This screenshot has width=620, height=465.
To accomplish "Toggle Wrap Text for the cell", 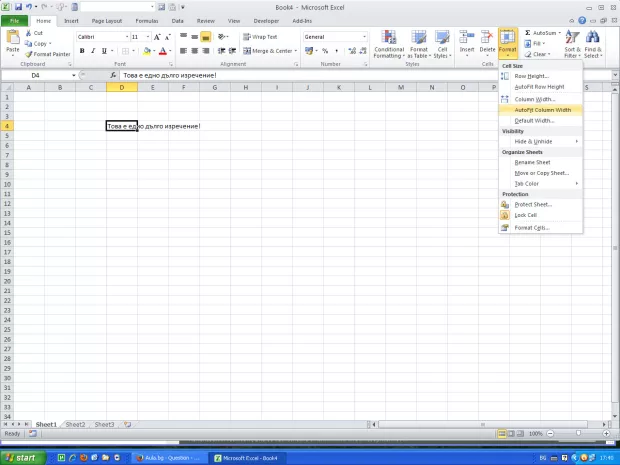I will [x=259, y=37].
